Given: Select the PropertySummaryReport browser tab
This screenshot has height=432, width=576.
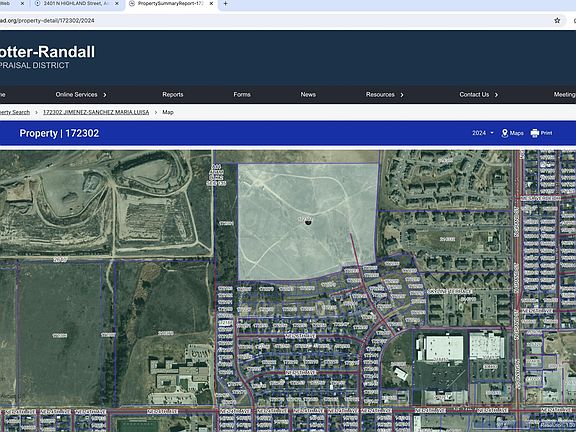Looking at the screenshot, I should tap(171, 4).
